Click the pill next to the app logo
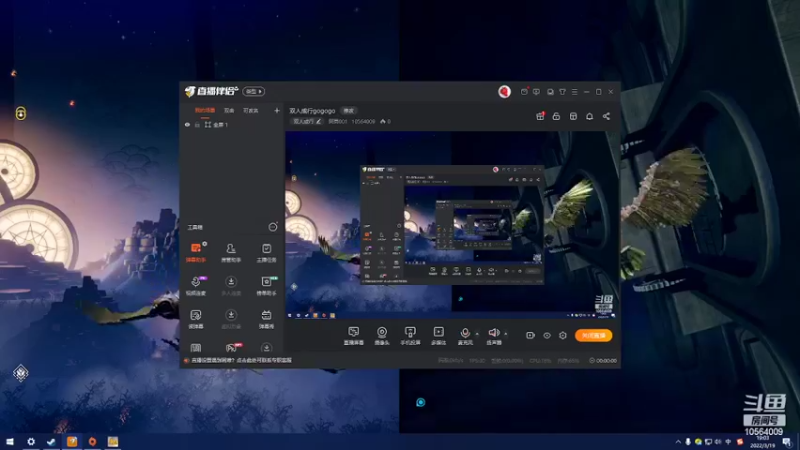 [254, 91]
